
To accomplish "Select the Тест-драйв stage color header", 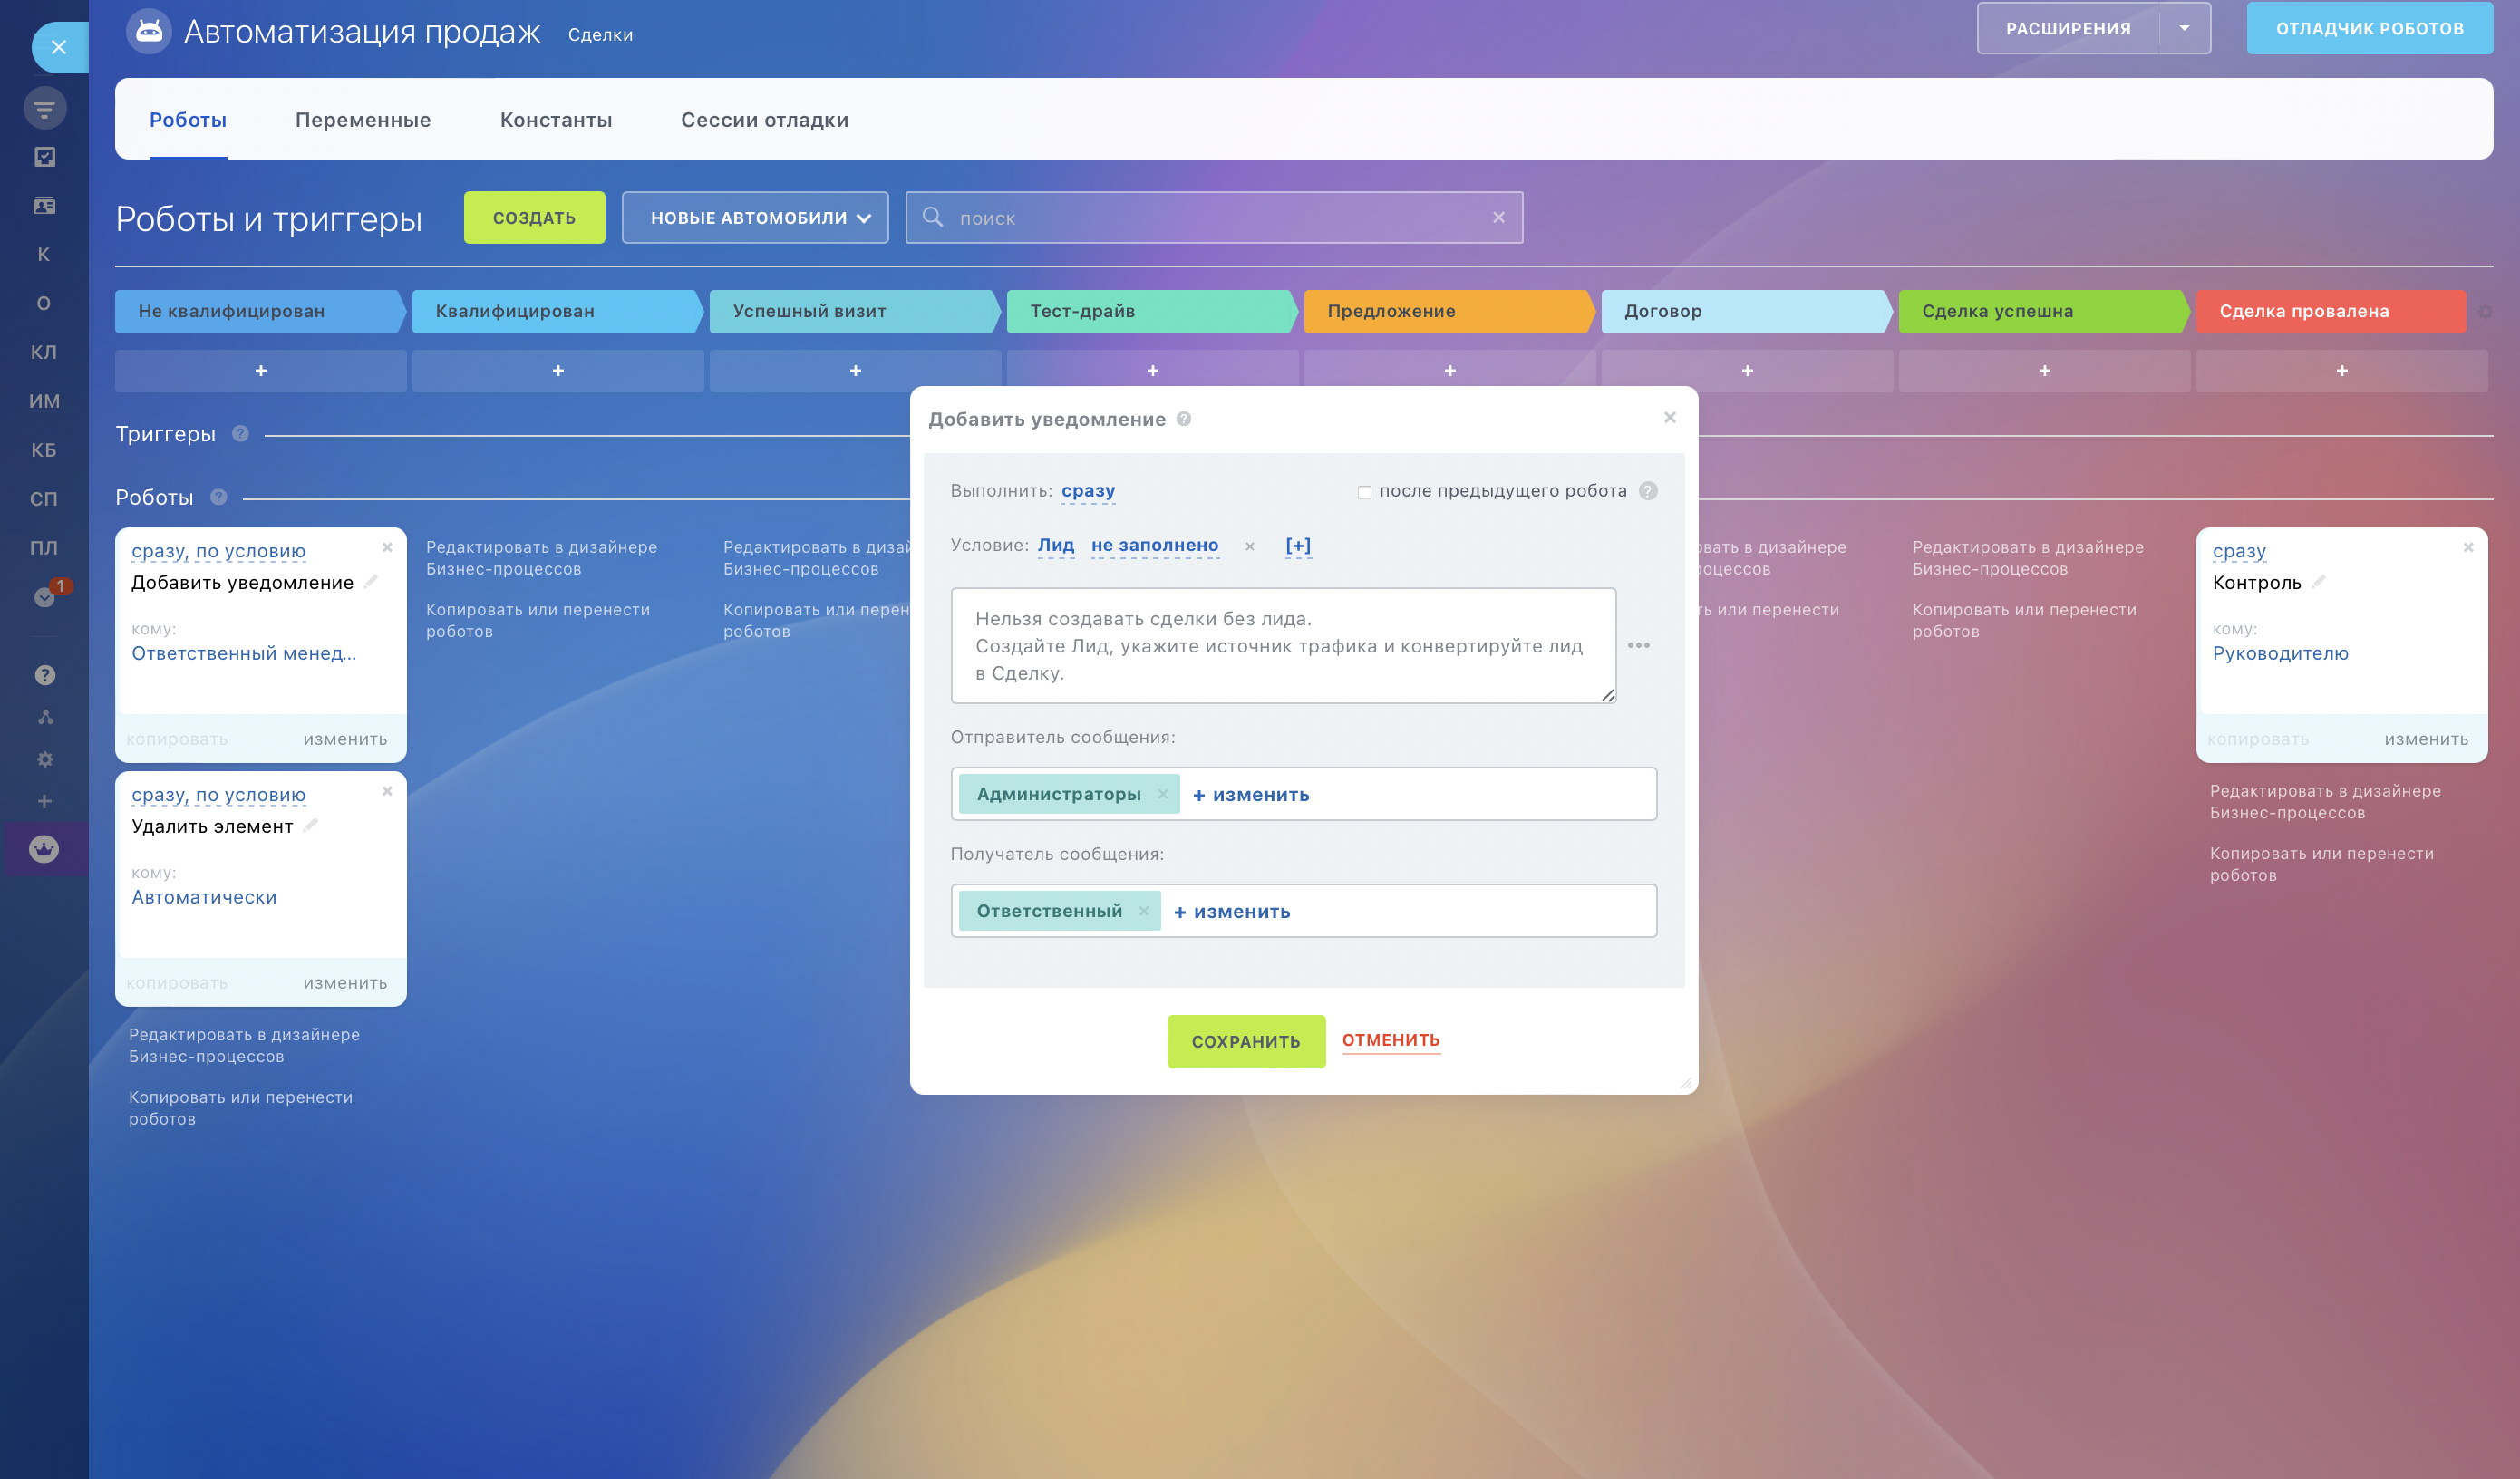I will tap(1150, 311).
